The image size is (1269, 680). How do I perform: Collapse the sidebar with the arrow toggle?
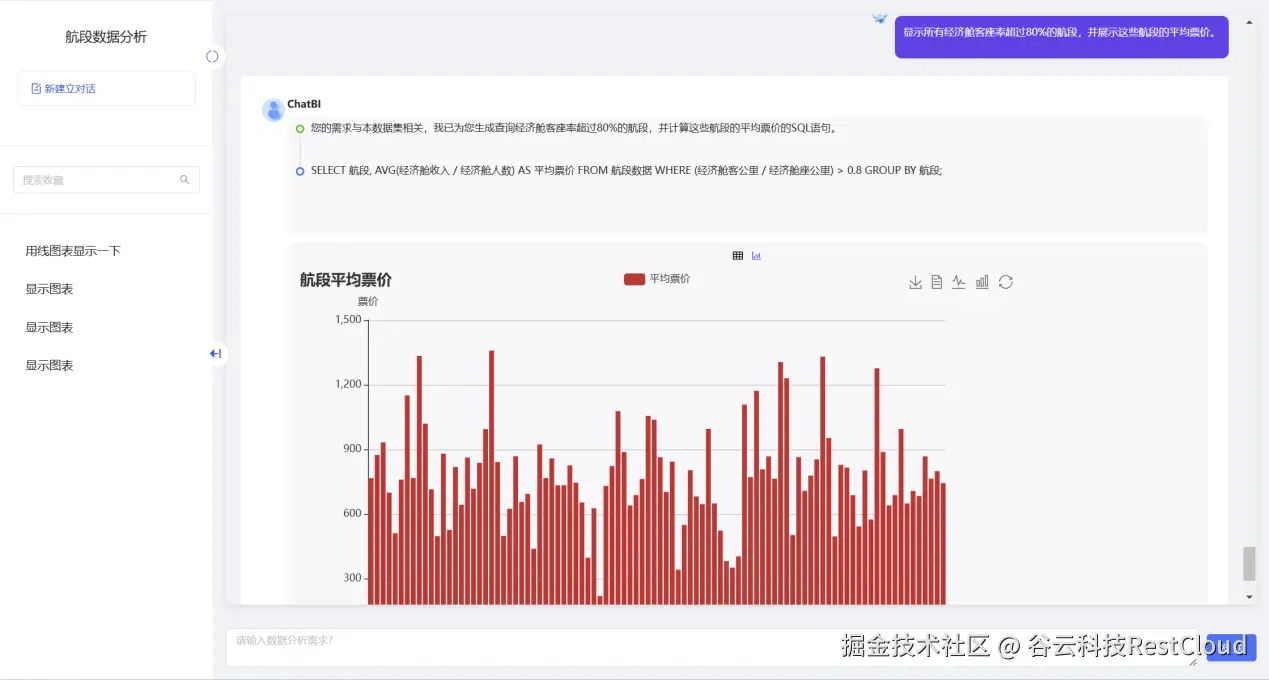(x=215, y=353)
